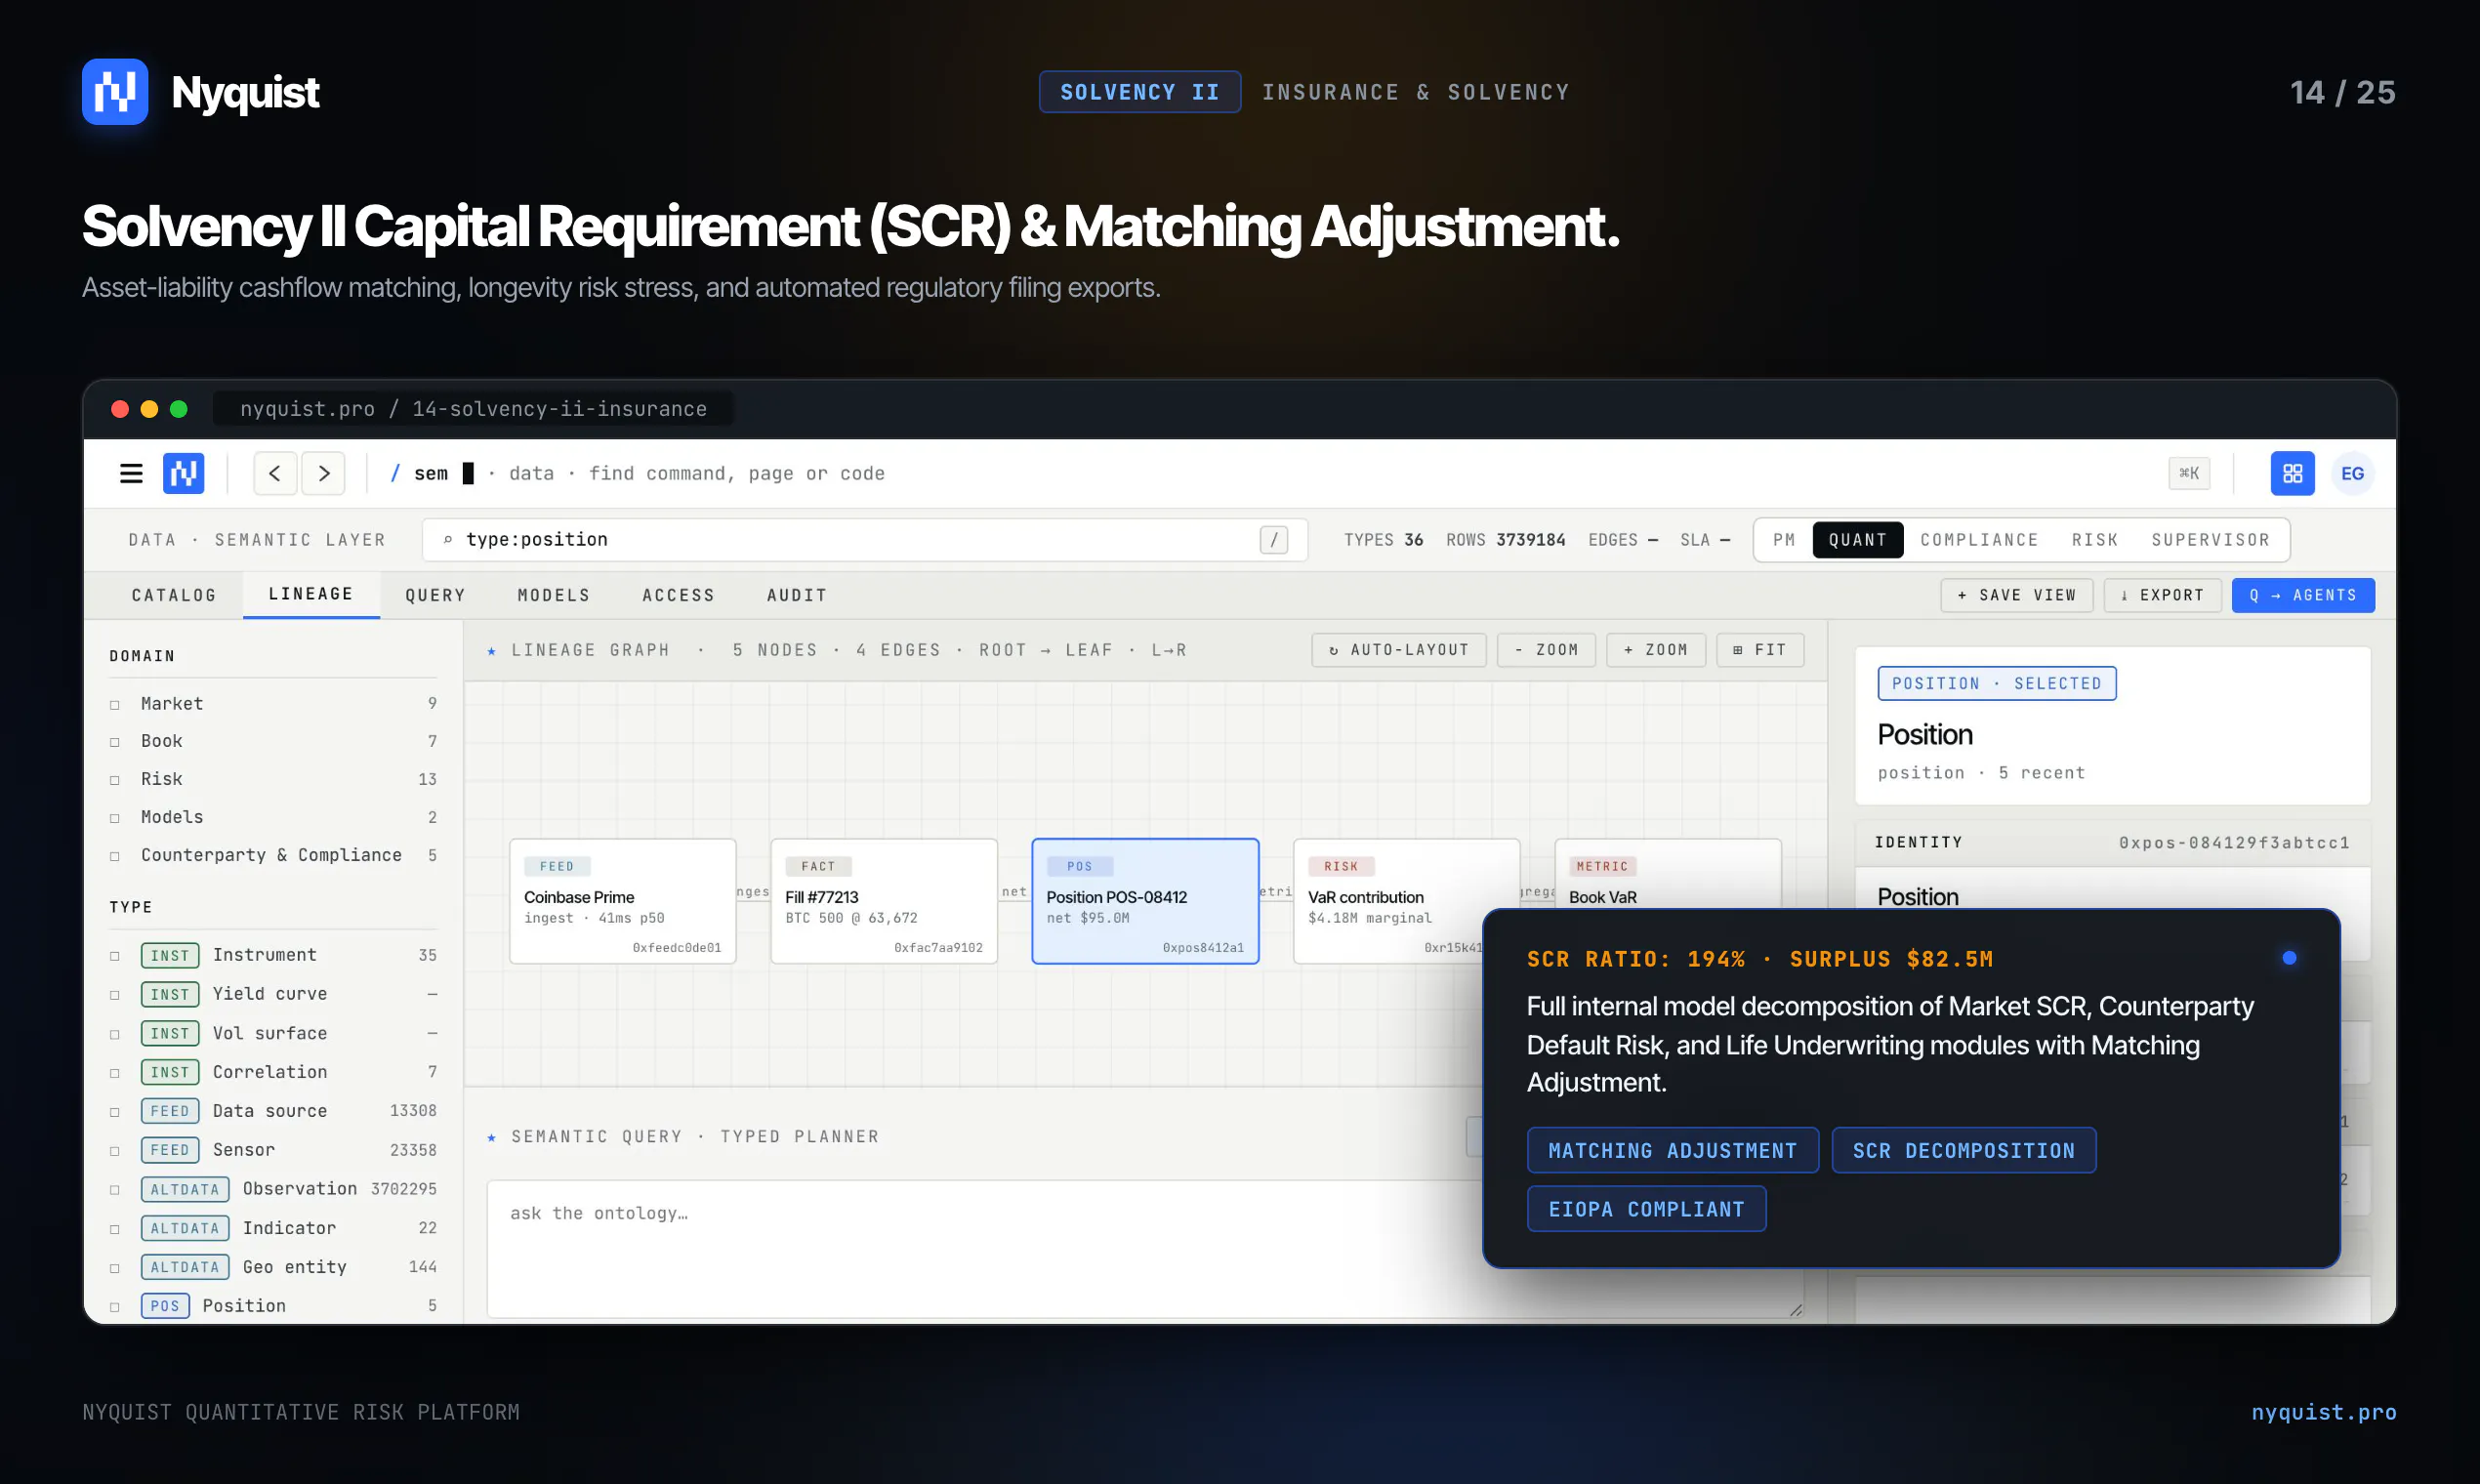
Task: Open the Q → Agents button
Action: pos(2303,595)
